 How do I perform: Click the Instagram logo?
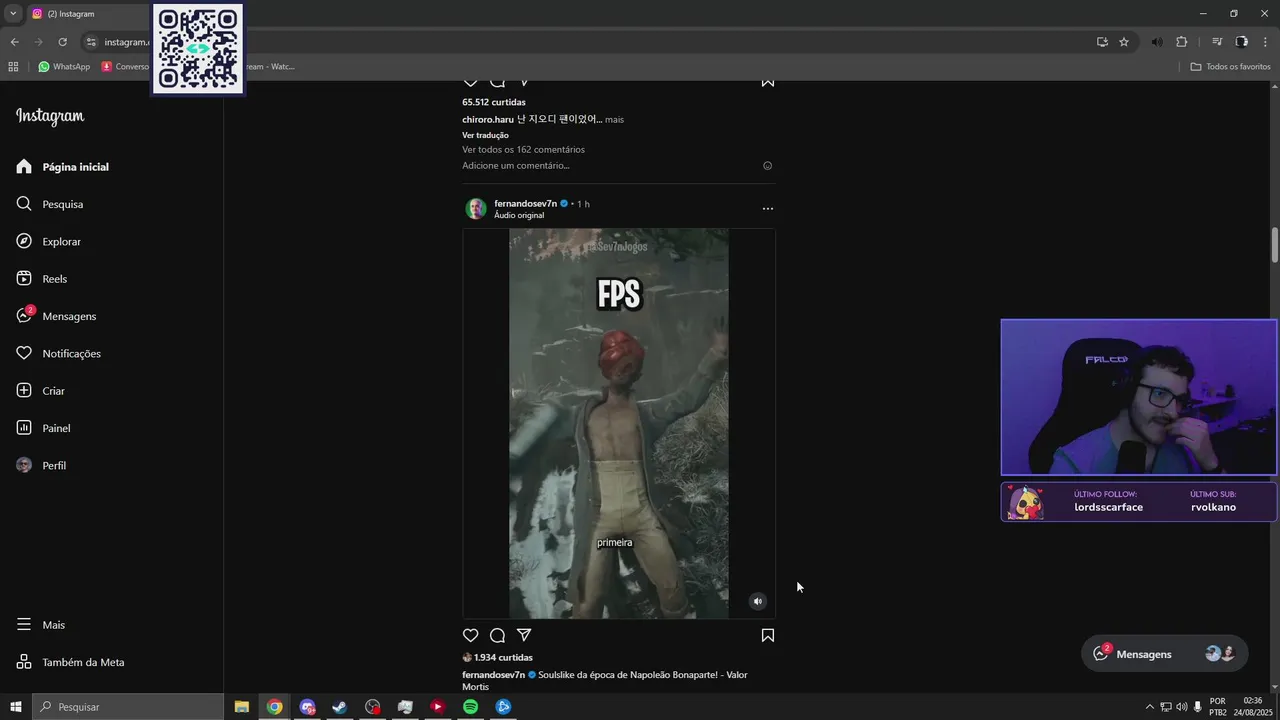pyautogui.click(x=50, y=117)
